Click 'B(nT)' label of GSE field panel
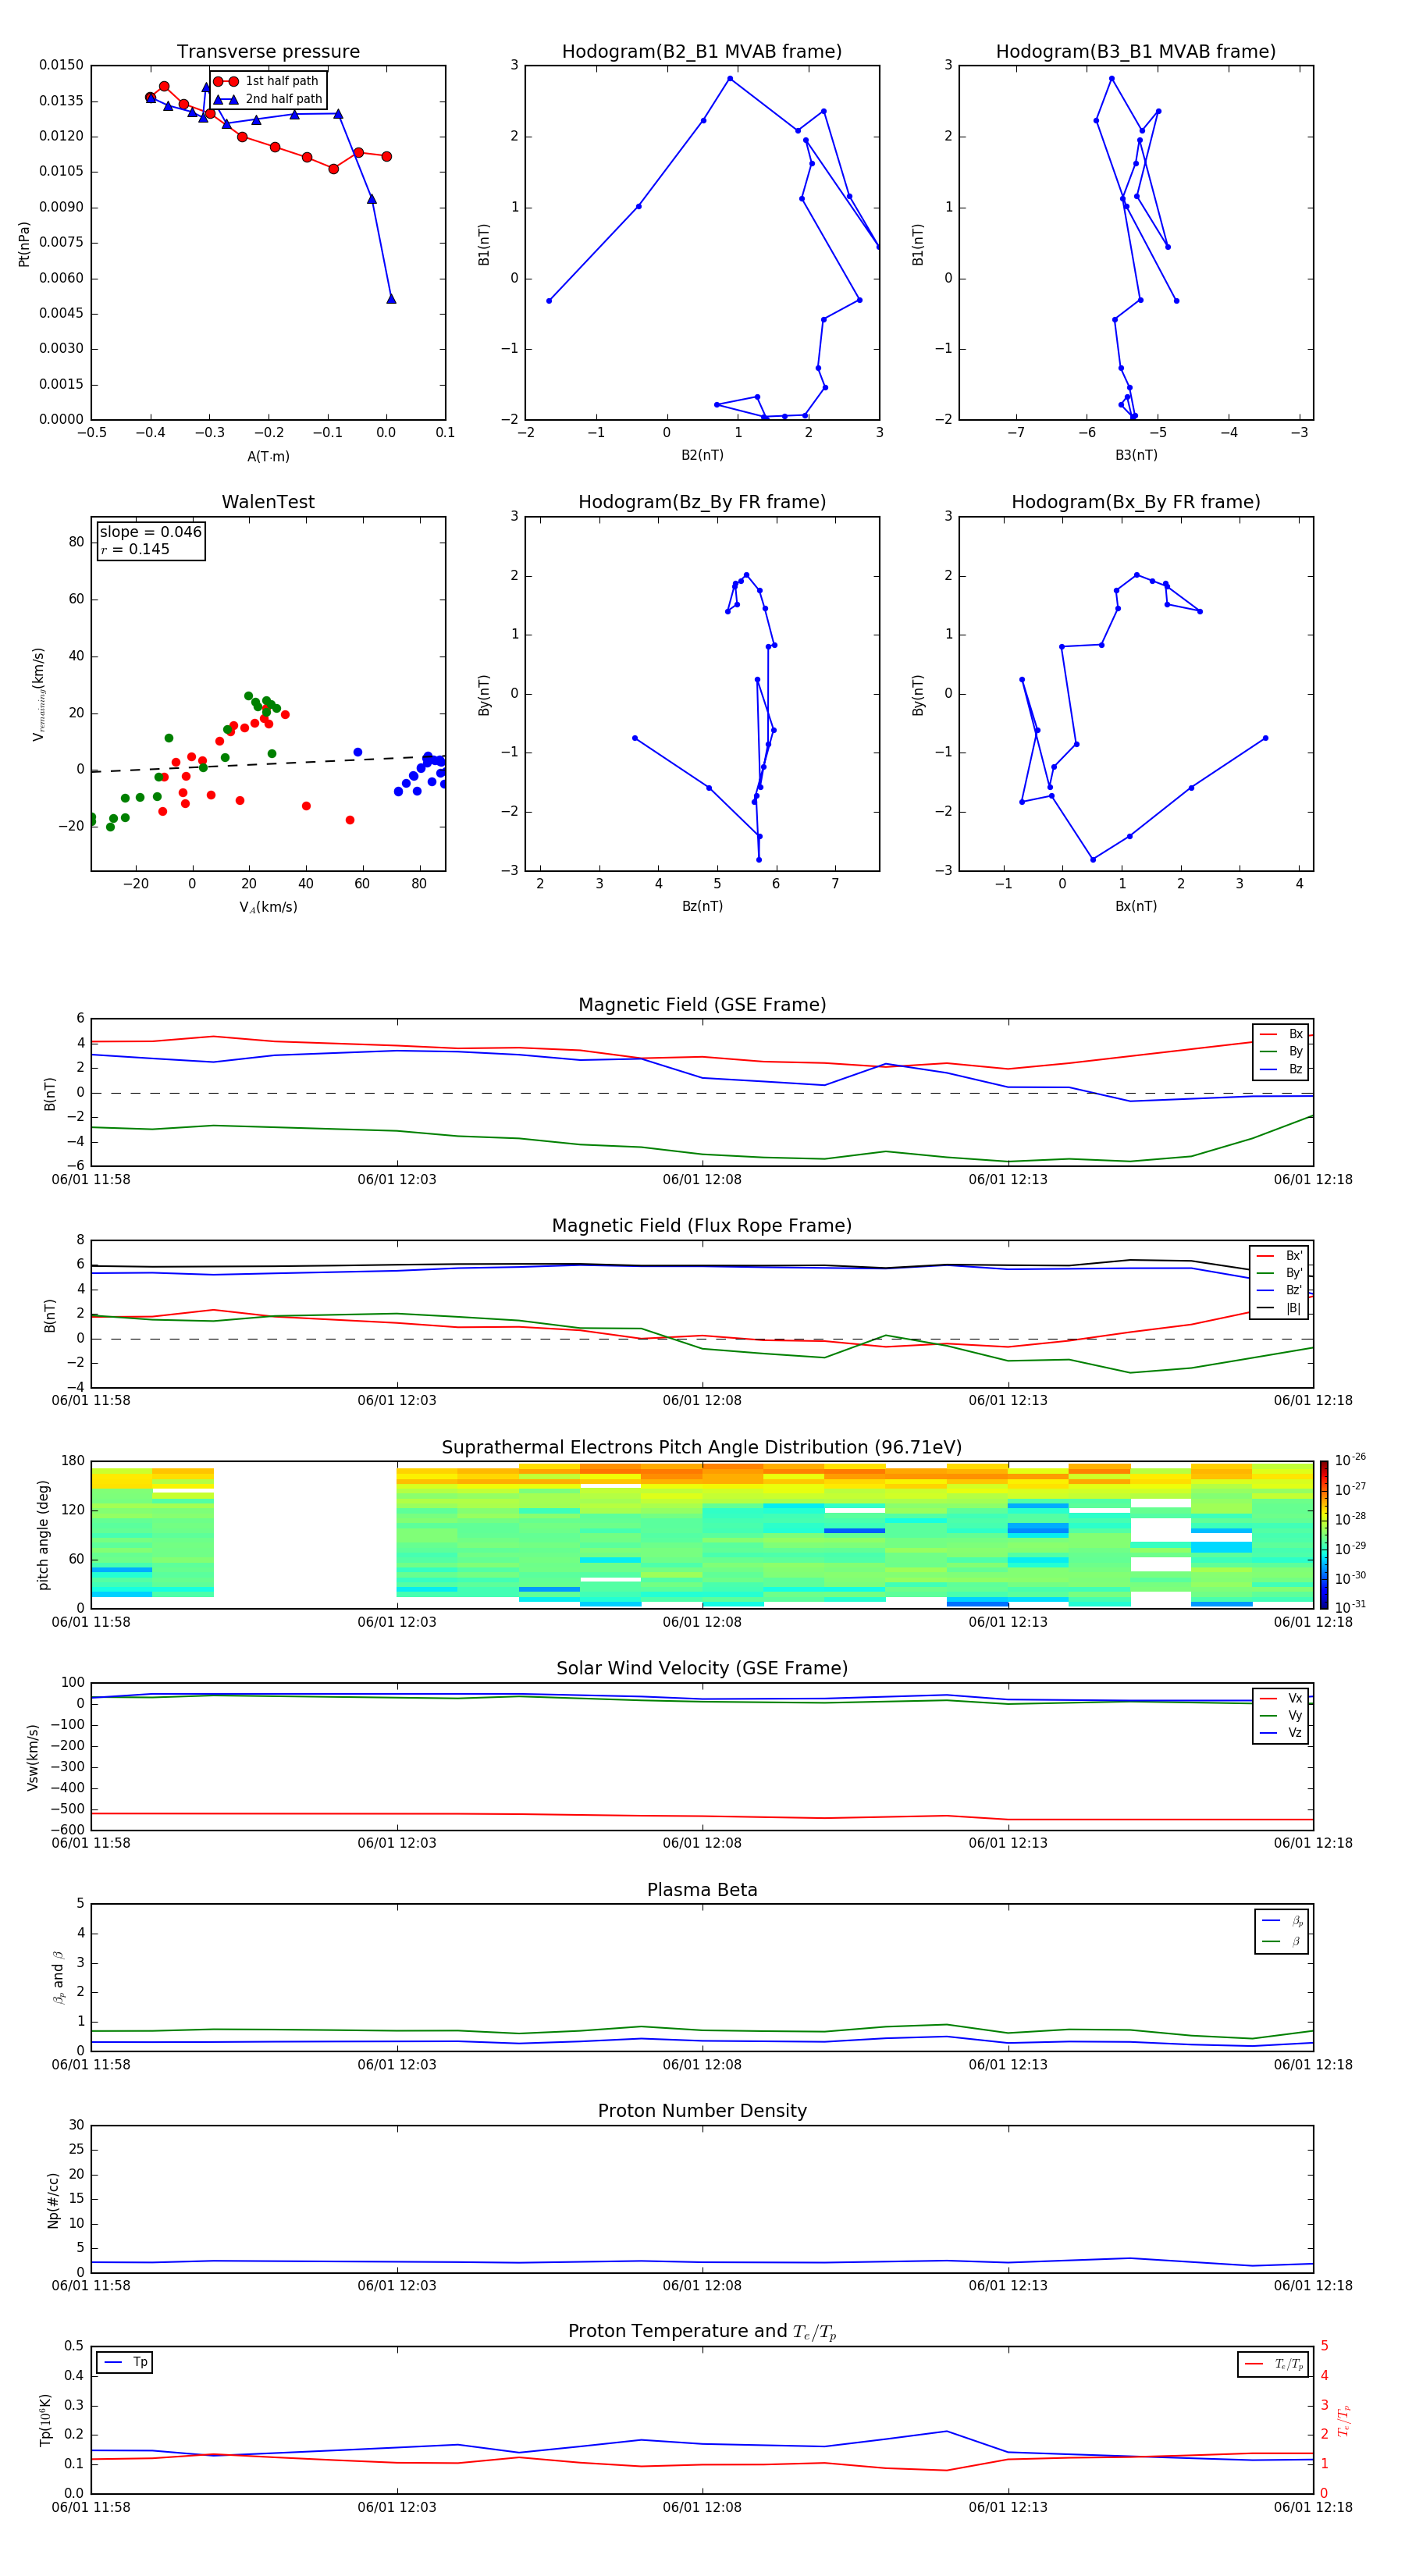Viewport: 1405px width, 2576px height. click(50, 1094)
